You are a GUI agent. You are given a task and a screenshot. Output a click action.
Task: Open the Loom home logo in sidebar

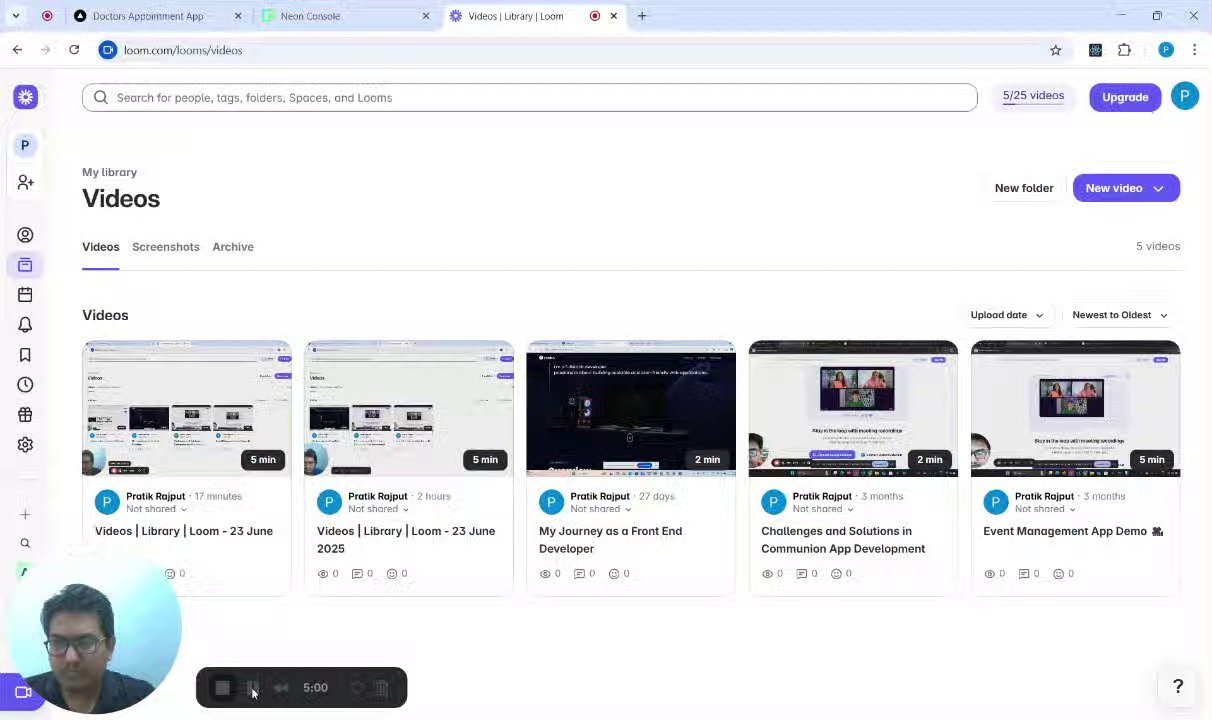26,97
